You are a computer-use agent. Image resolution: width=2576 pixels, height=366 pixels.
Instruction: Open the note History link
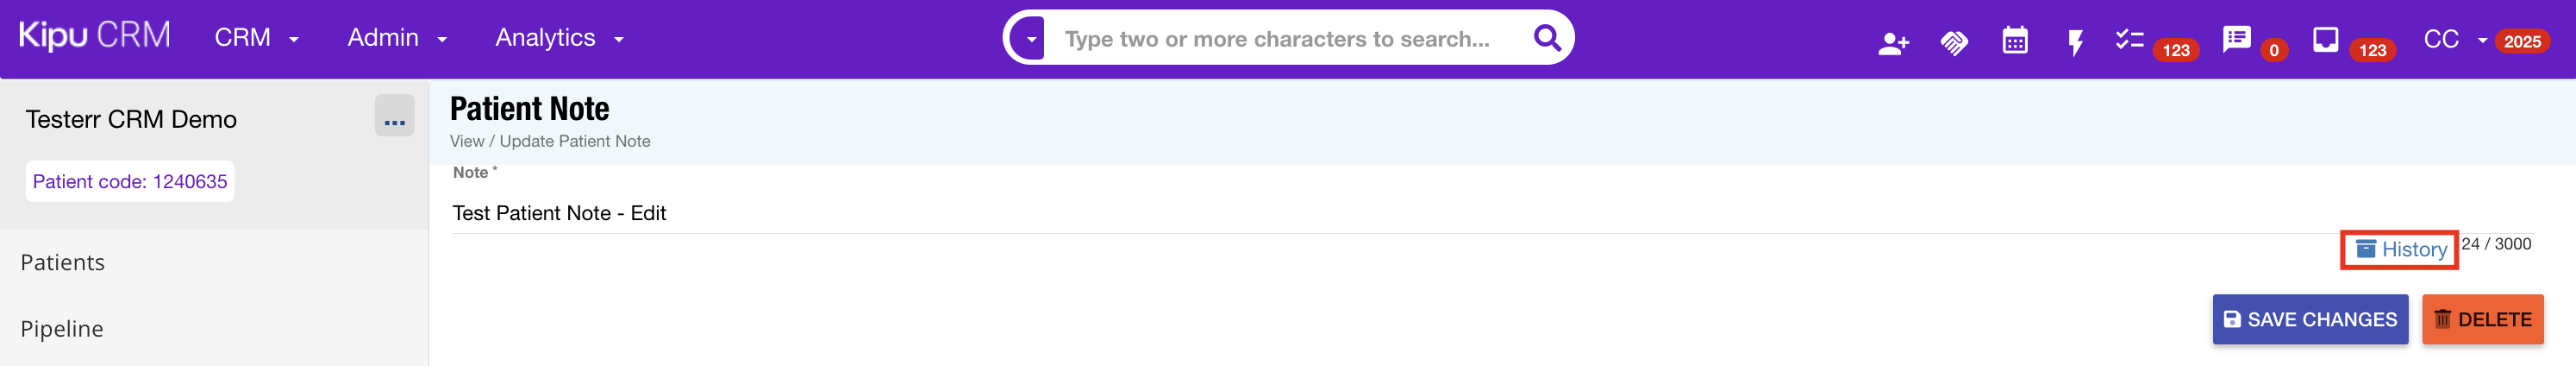pos(2400,249)
